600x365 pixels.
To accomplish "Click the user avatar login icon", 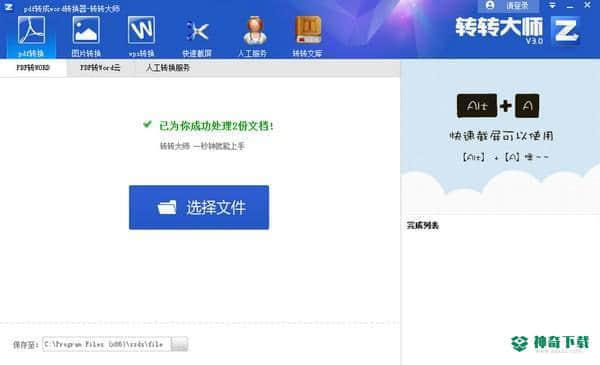I will [x=490, y=5].
